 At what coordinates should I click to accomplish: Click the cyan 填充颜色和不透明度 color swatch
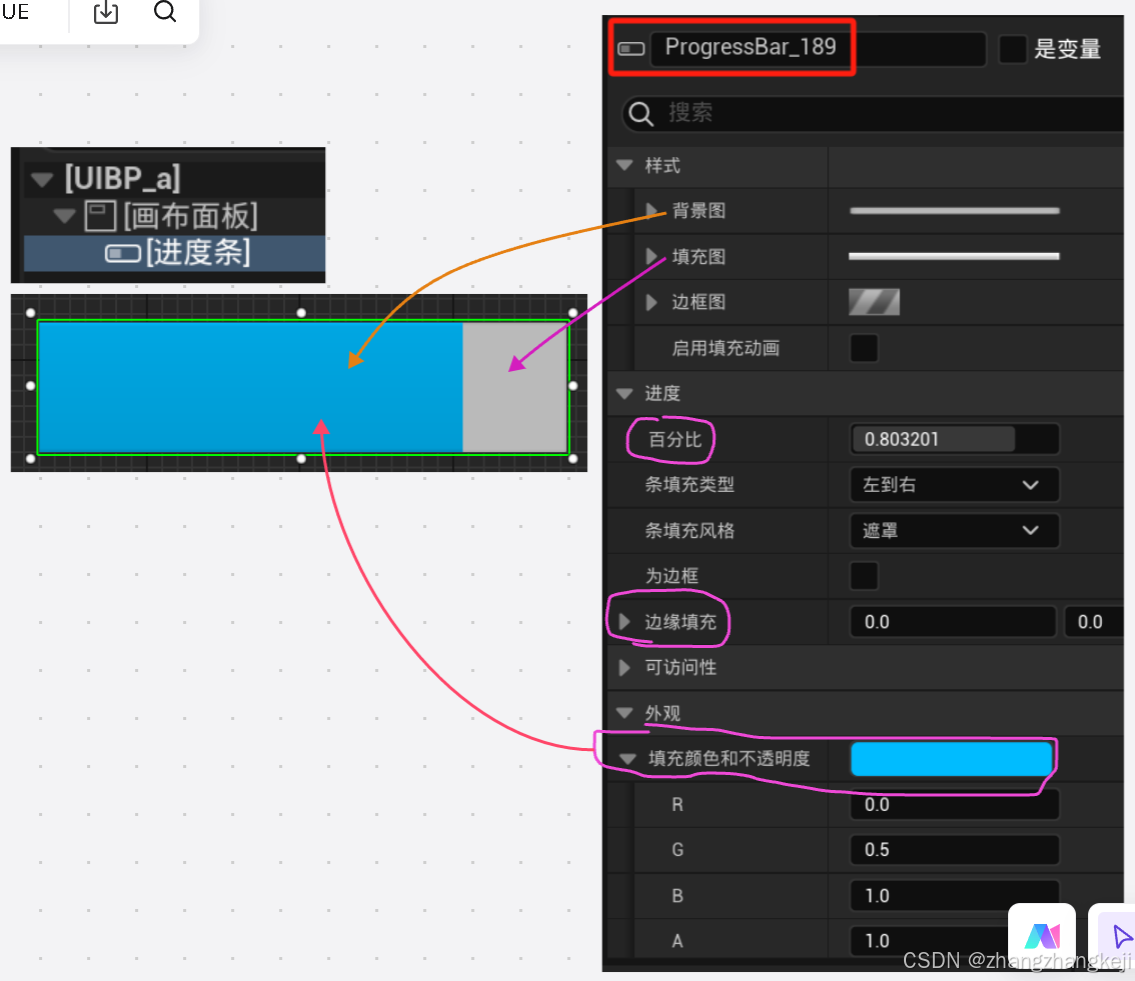951,759
